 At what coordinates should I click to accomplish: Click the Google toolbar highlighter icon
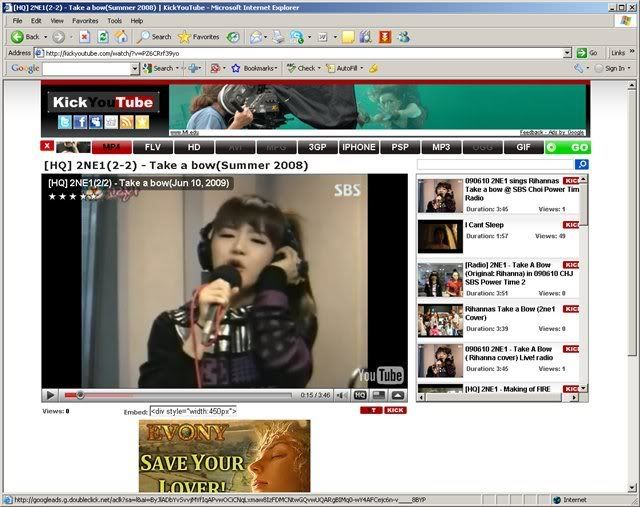coord(373,69)
